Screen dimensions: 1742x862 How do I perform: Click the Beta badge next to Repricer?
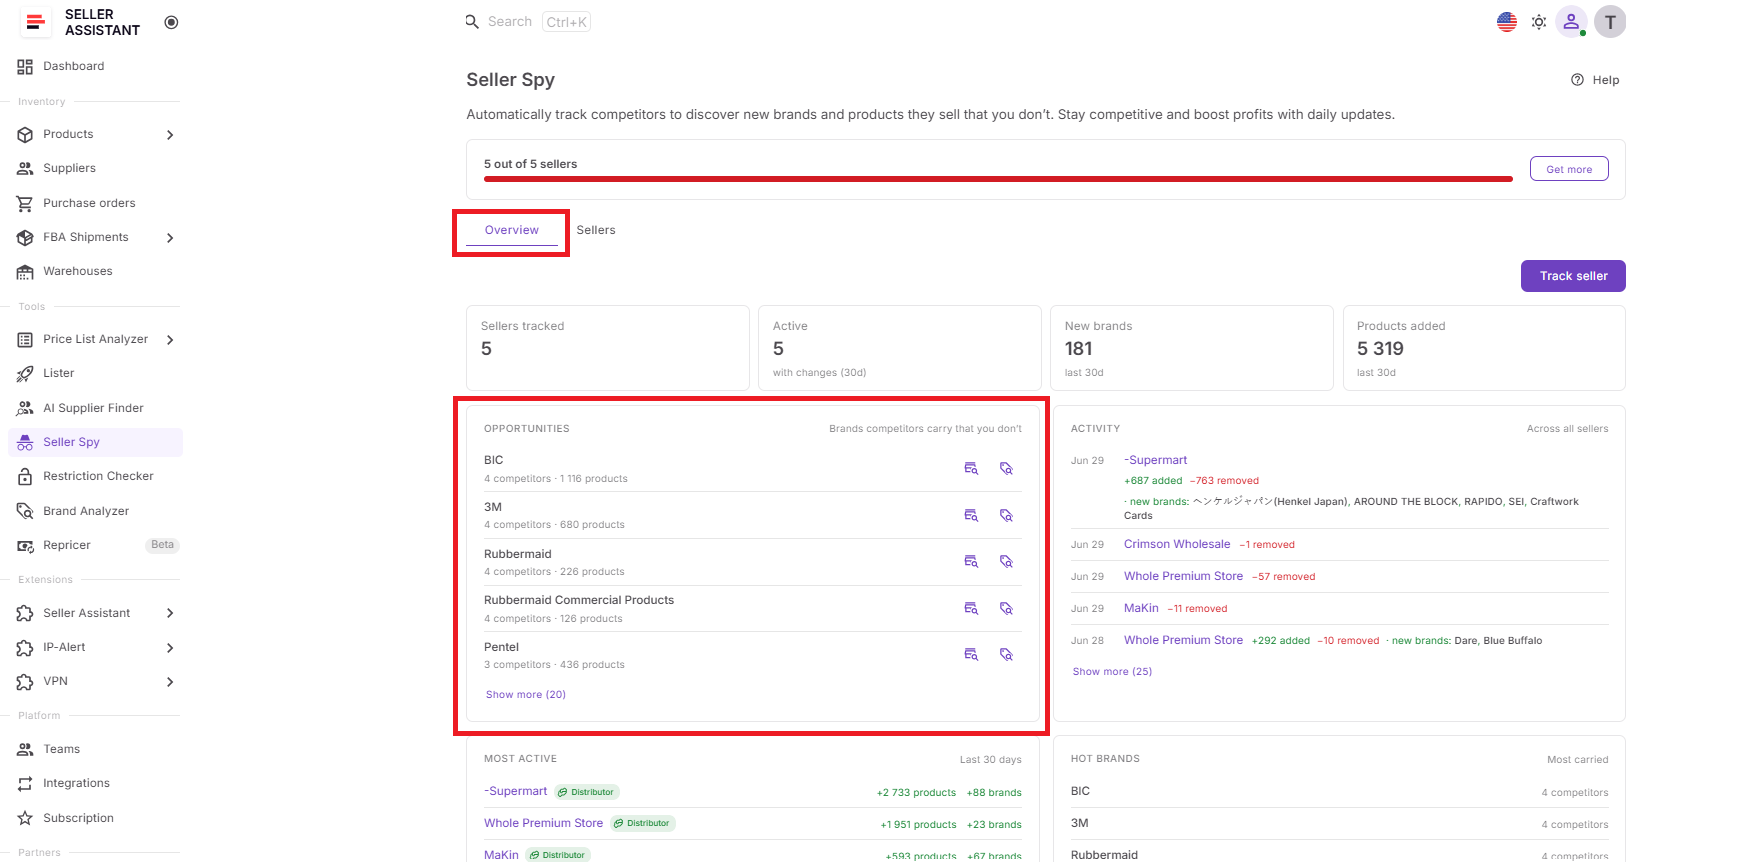tap(163, 545)
